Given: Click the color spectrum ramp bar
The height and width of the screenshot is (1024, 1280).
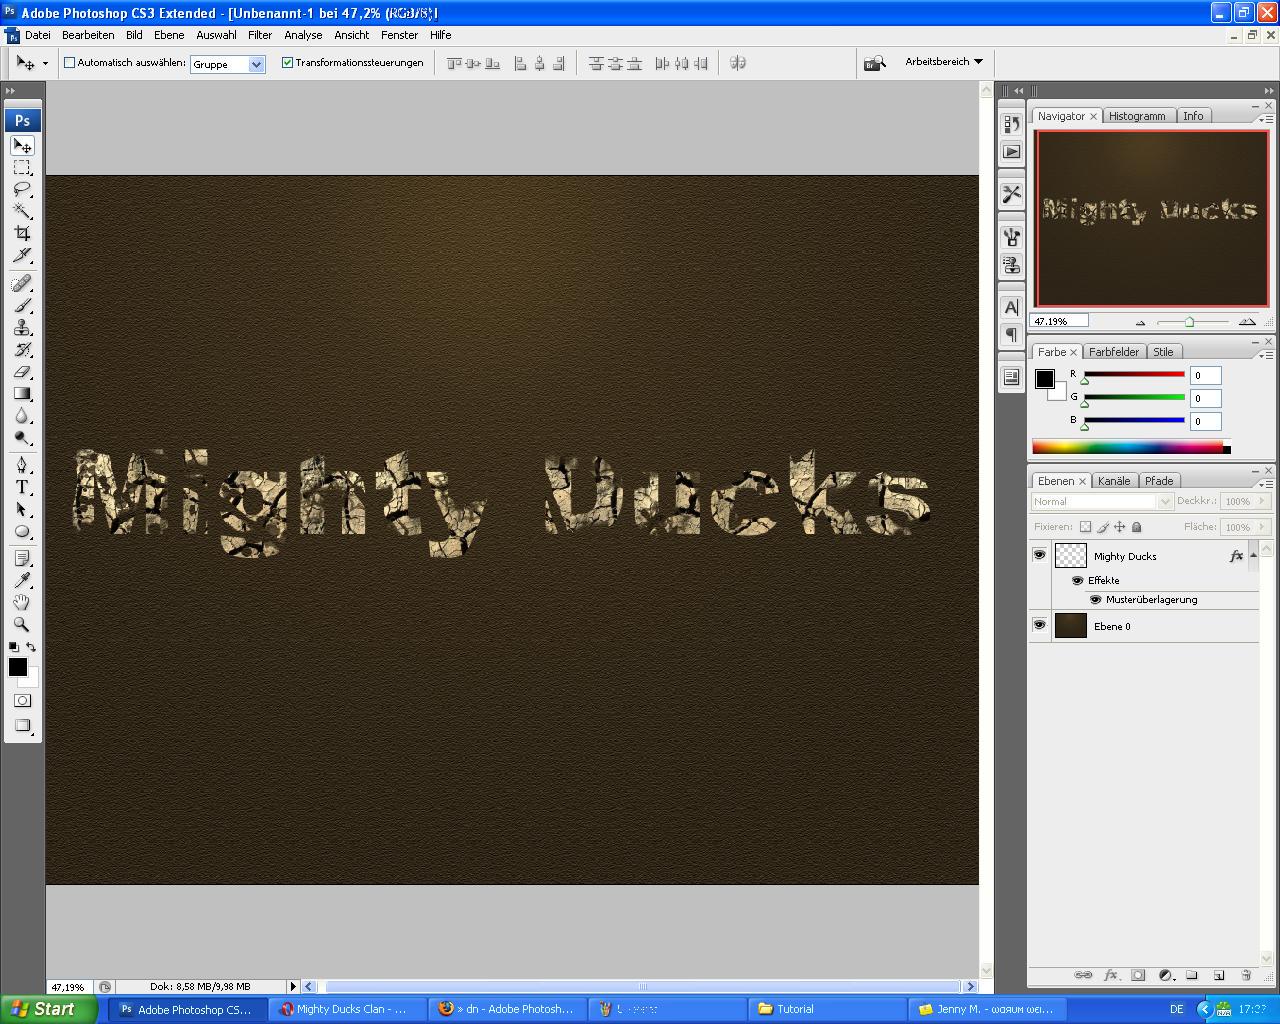Looking at the screenshot, I should click(1127, 447).
